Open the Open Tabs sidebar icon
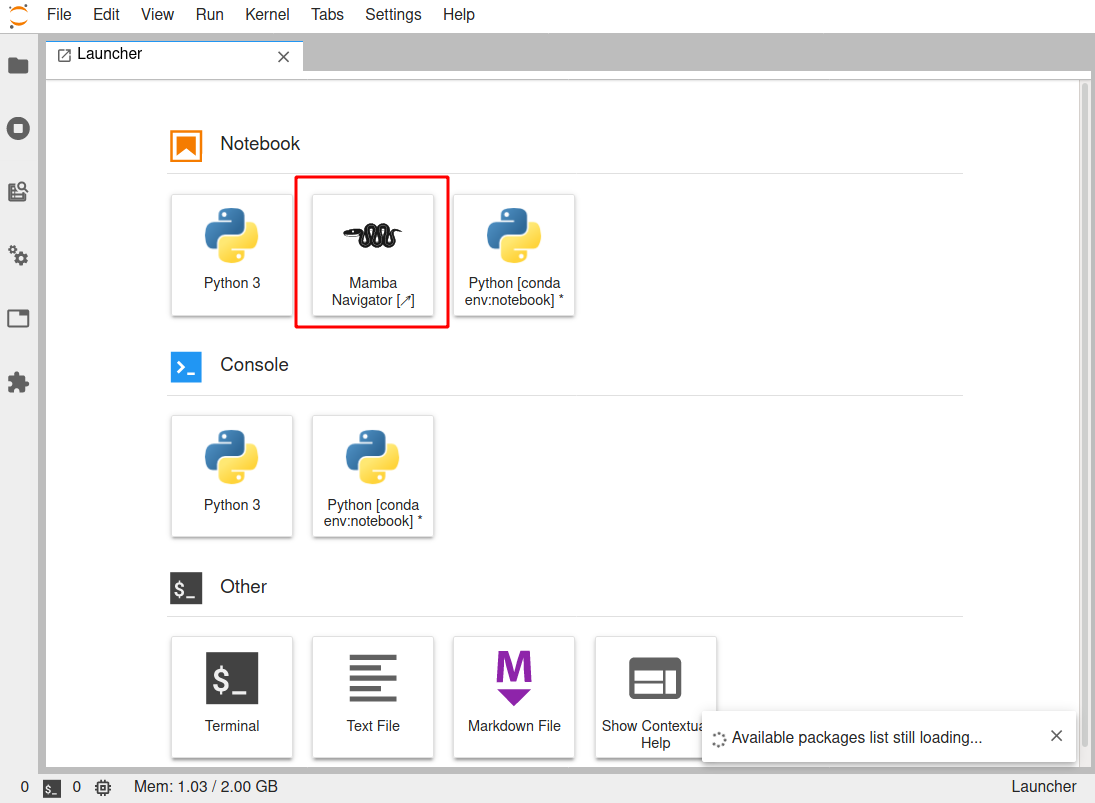 (18, 319)
